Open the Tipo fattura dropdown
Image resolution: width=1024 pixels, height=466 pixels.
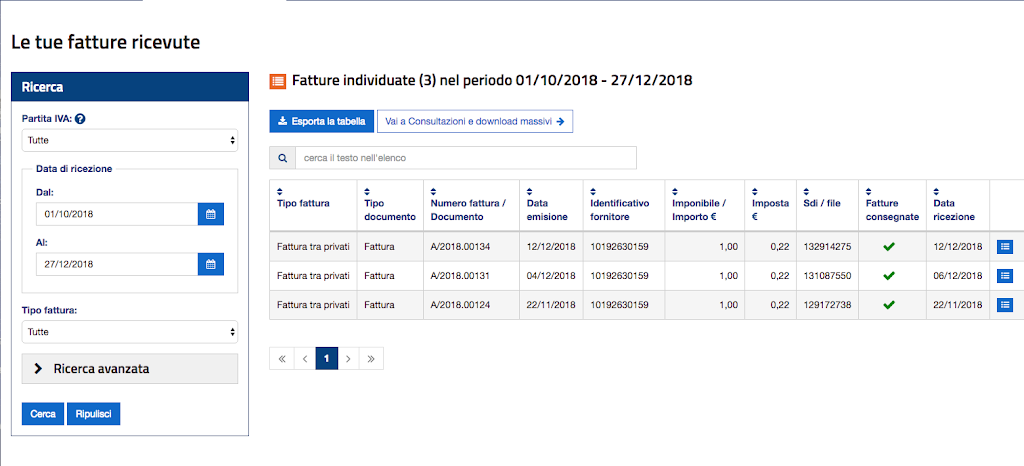pyautogui.click(x=130, y=331)
